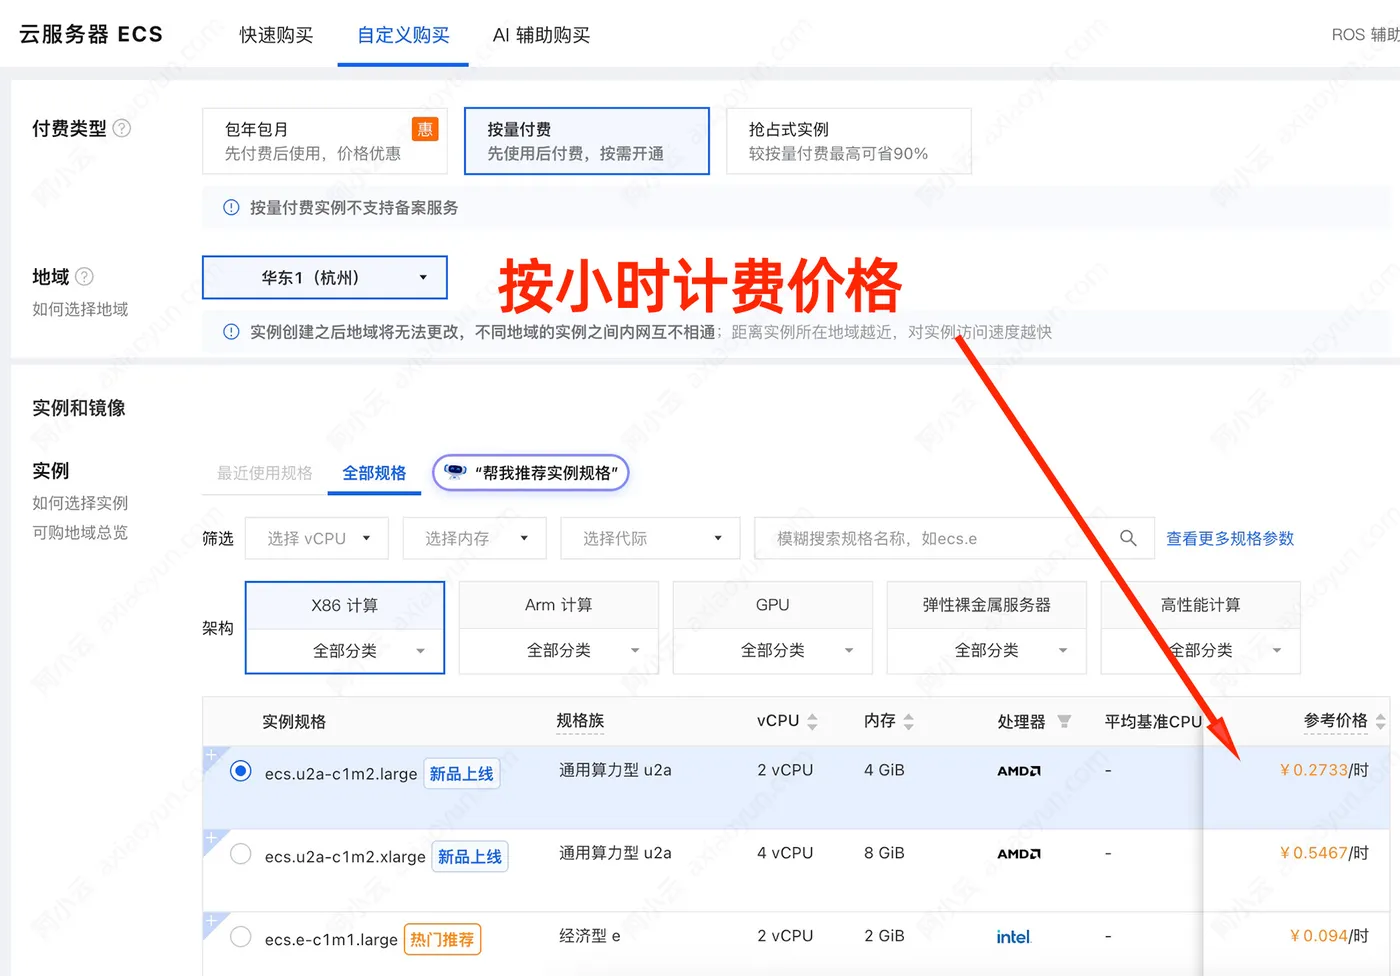Click the 新品上线 tag on ecs.u2a-c1m2.large
The width and height of the screenshot is (1400, 976).
(461, 774)
